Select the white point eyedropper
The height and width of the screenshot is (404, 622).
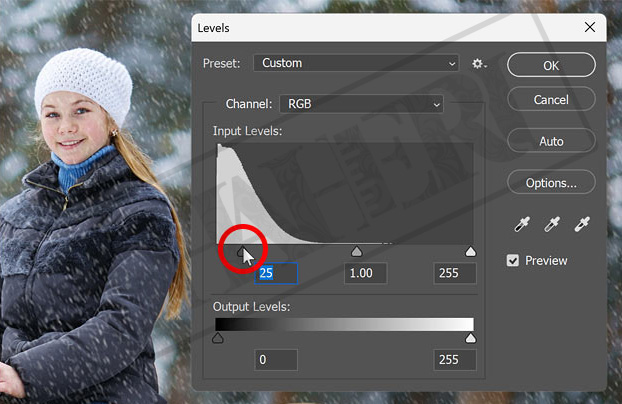(x=580, y=225)
